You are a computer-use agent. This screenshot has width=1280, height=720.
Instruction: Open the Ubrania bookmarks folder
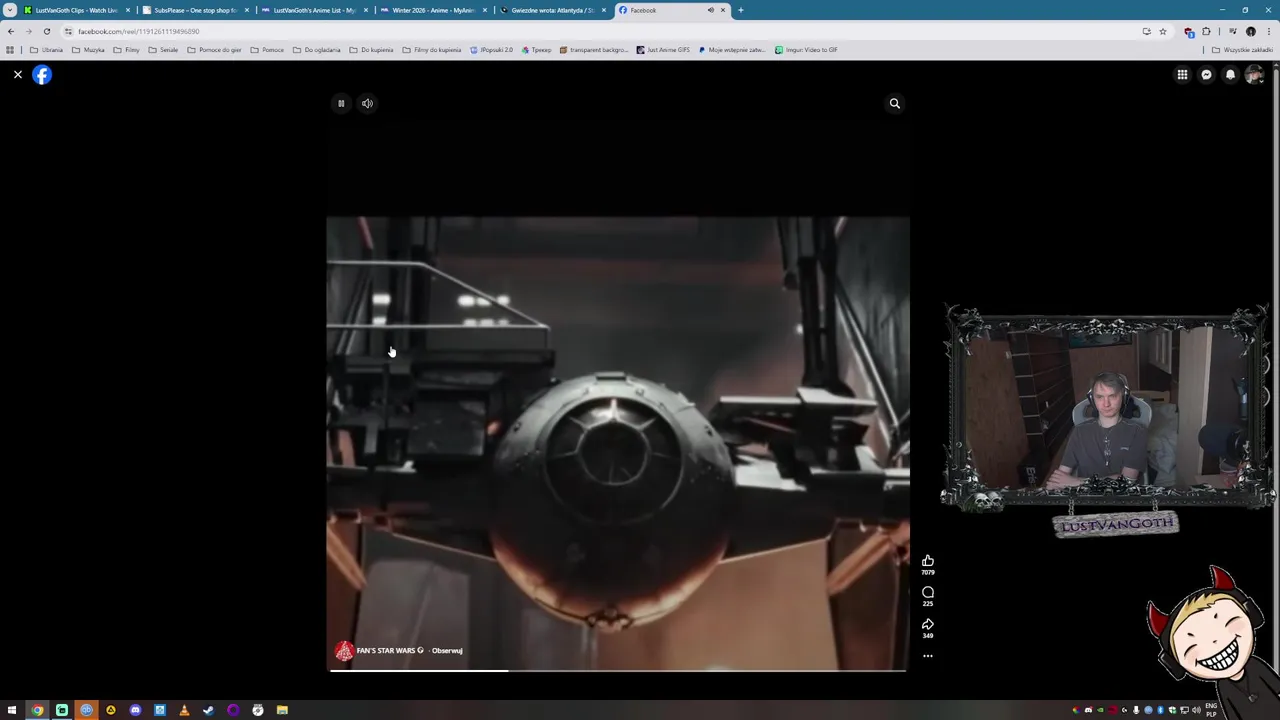click(47, 50)
